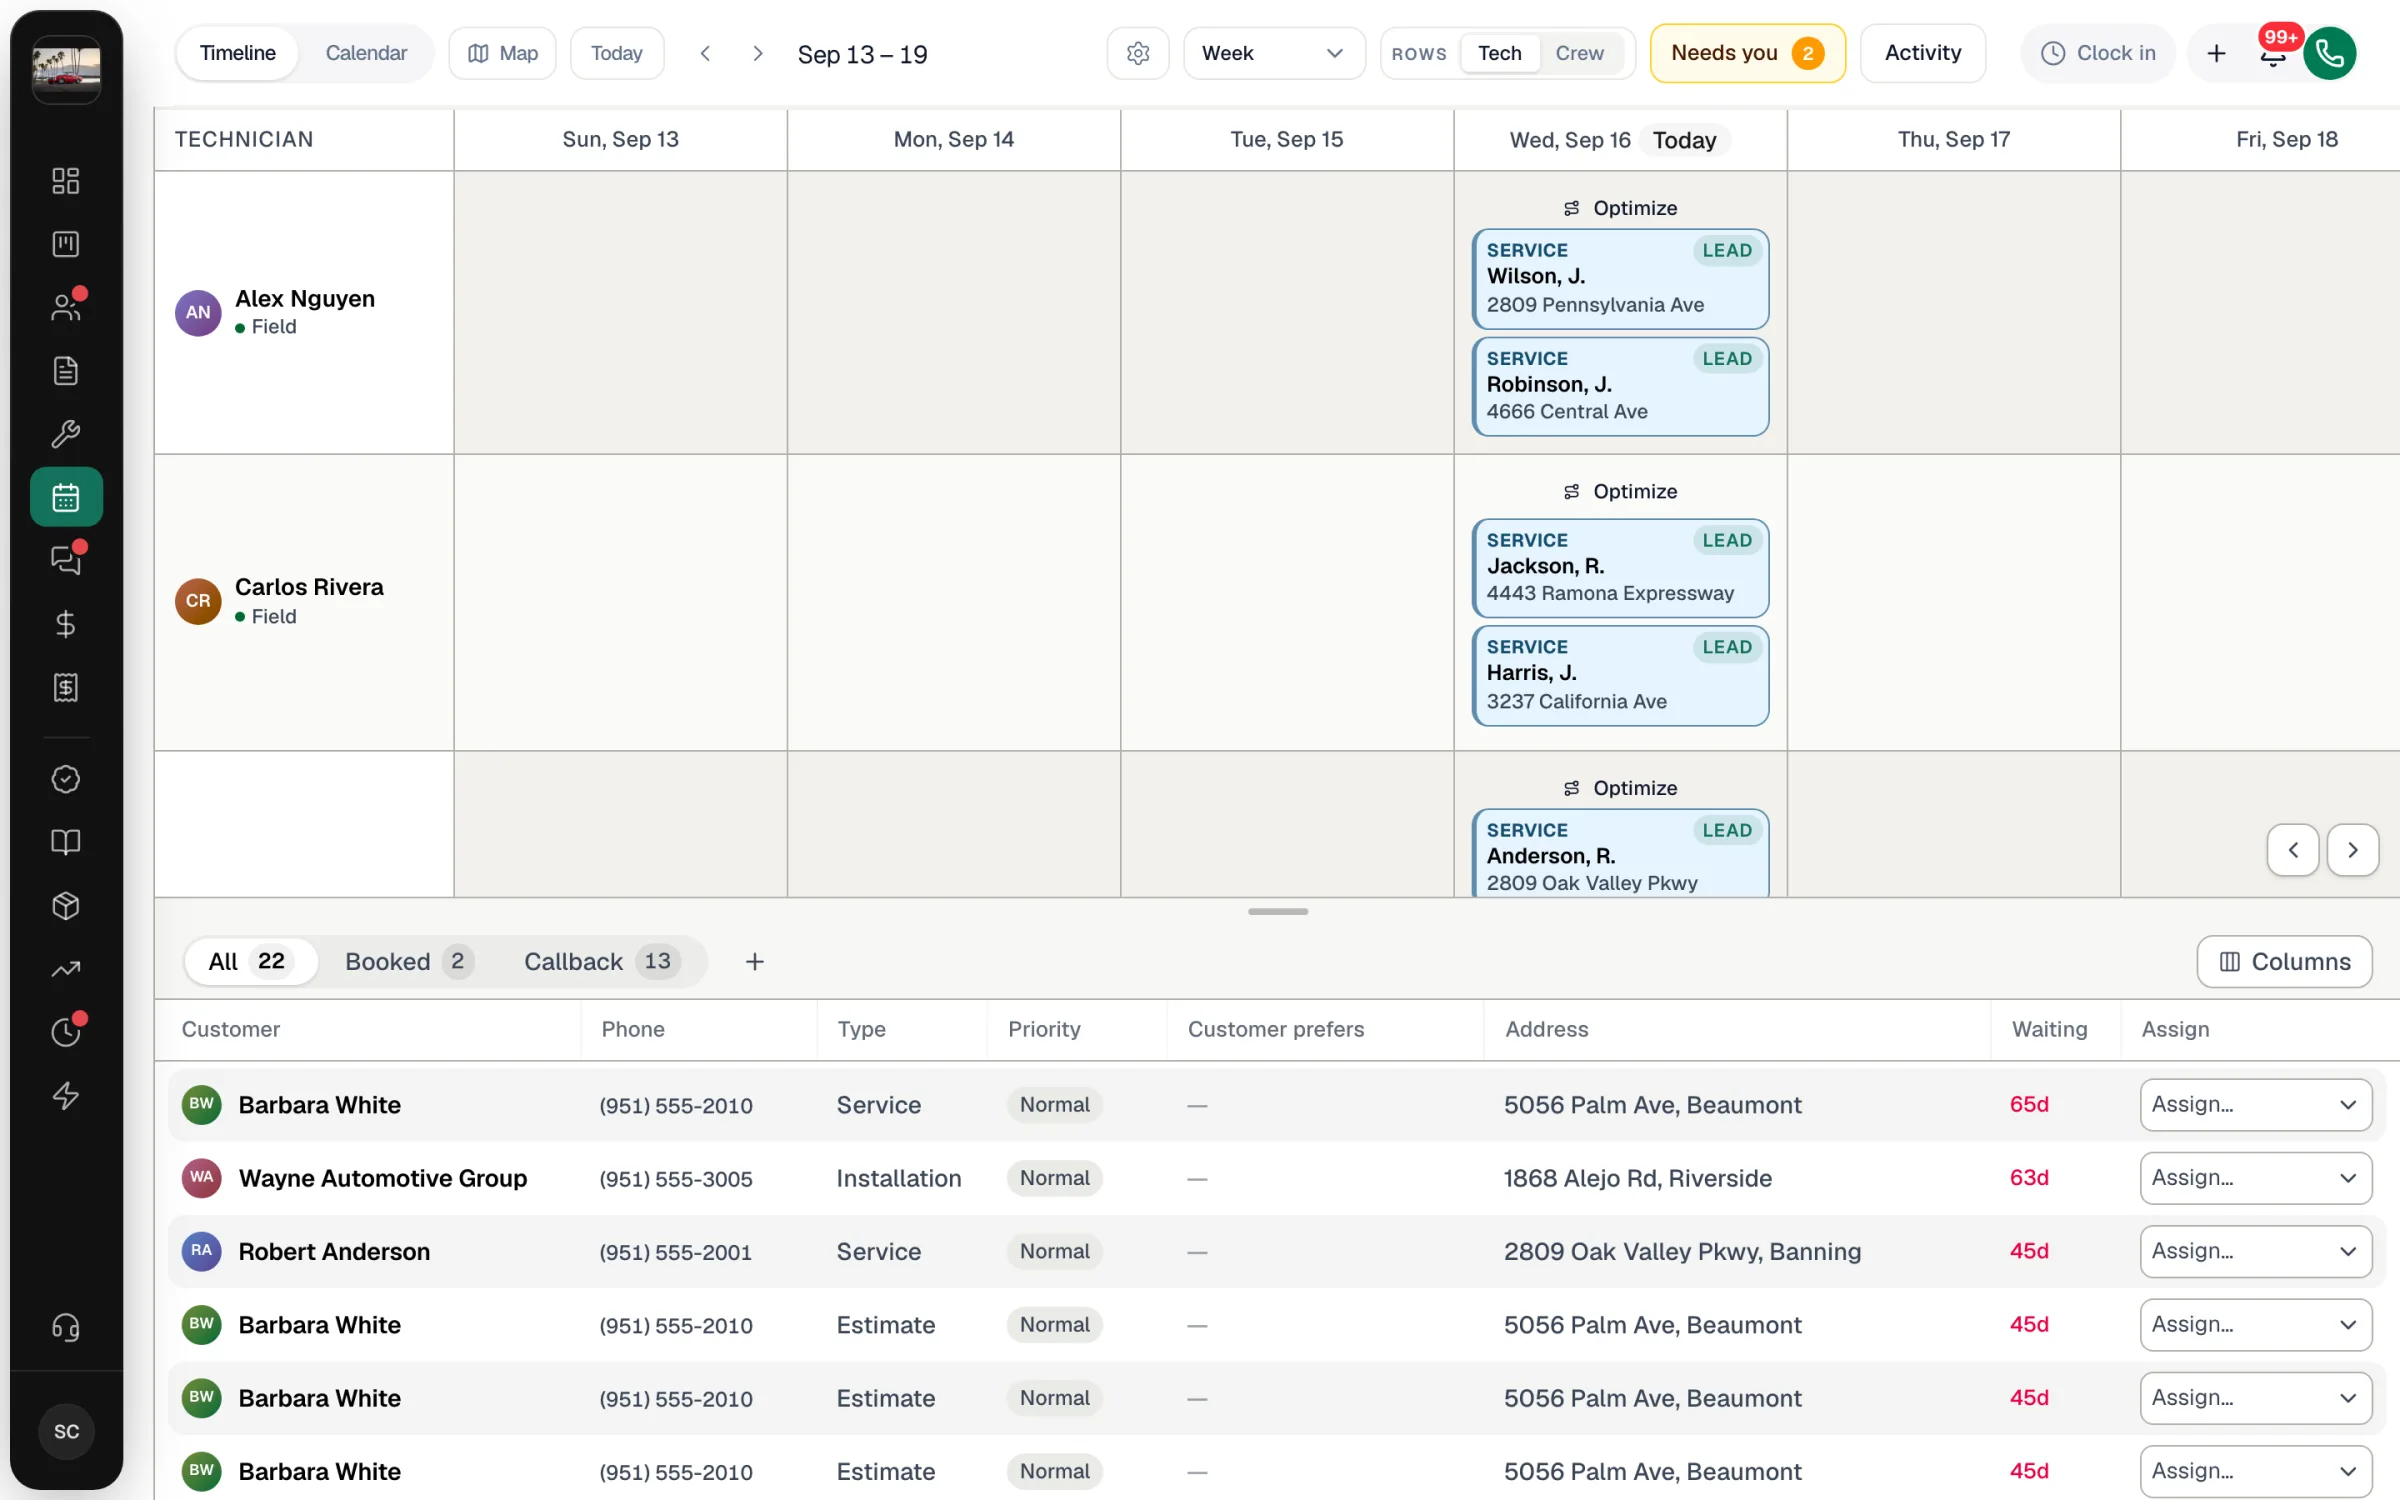
Task: Open the timeline settings gear icon
Action: point(1138,53)
